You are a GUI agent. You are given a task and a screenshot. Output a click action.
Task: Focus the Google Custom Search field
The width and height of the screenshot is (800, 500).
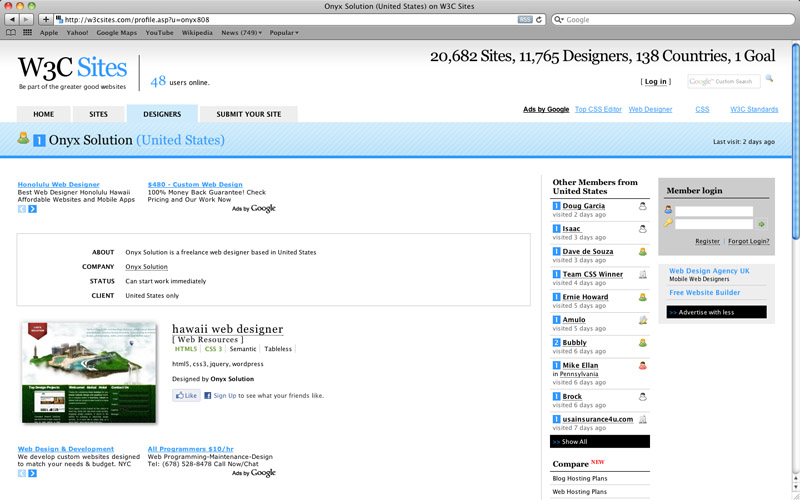pyautogui.click(x=723, y=82)
